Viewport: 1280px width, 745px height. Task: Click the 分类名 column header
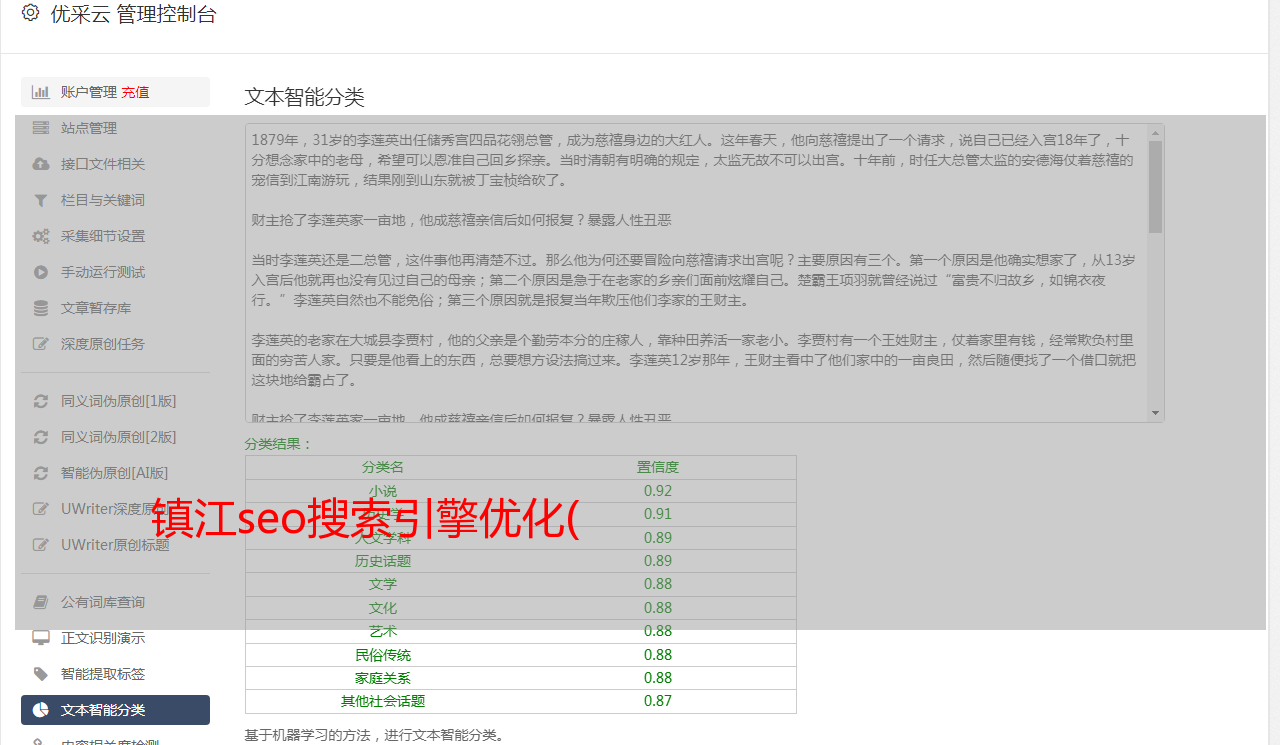pyautogui.click(x=383, y=467)
